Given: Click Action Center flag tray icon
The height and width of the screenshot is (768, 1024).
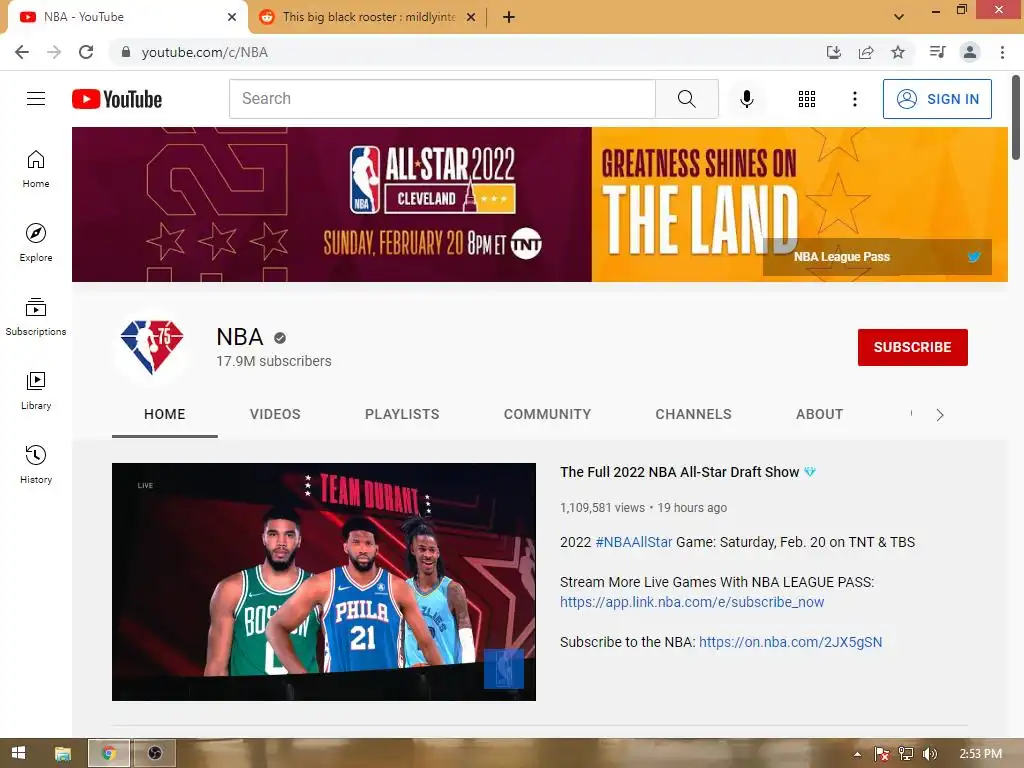Looking at the screenshot, I should pos(882,754).
